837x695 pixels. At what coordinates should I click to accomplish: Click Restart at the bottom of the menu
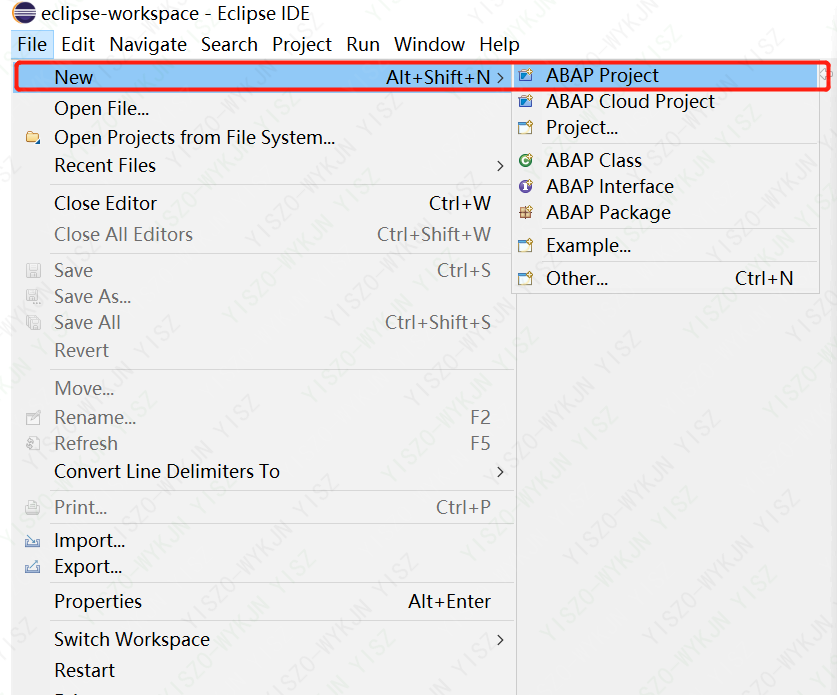pyautogui.click(x=84, y=670)
